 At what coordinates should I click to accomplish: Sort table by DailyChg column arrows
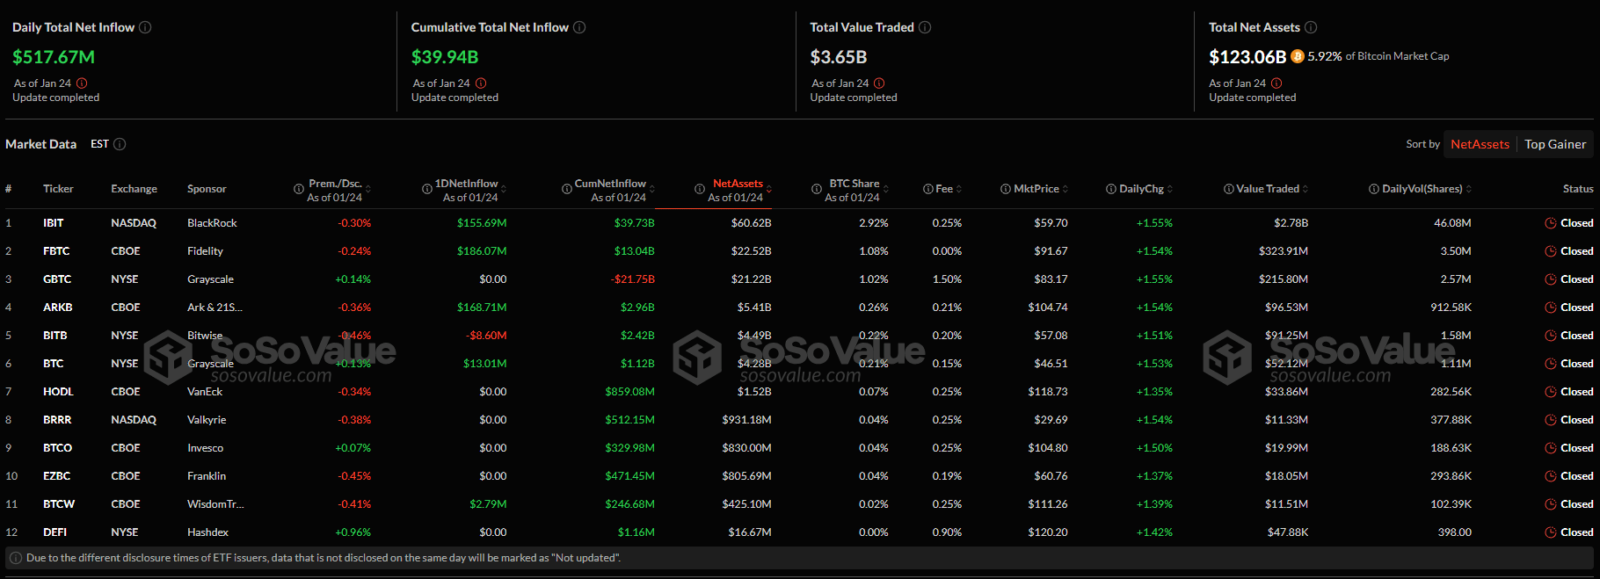(1169, 189)
